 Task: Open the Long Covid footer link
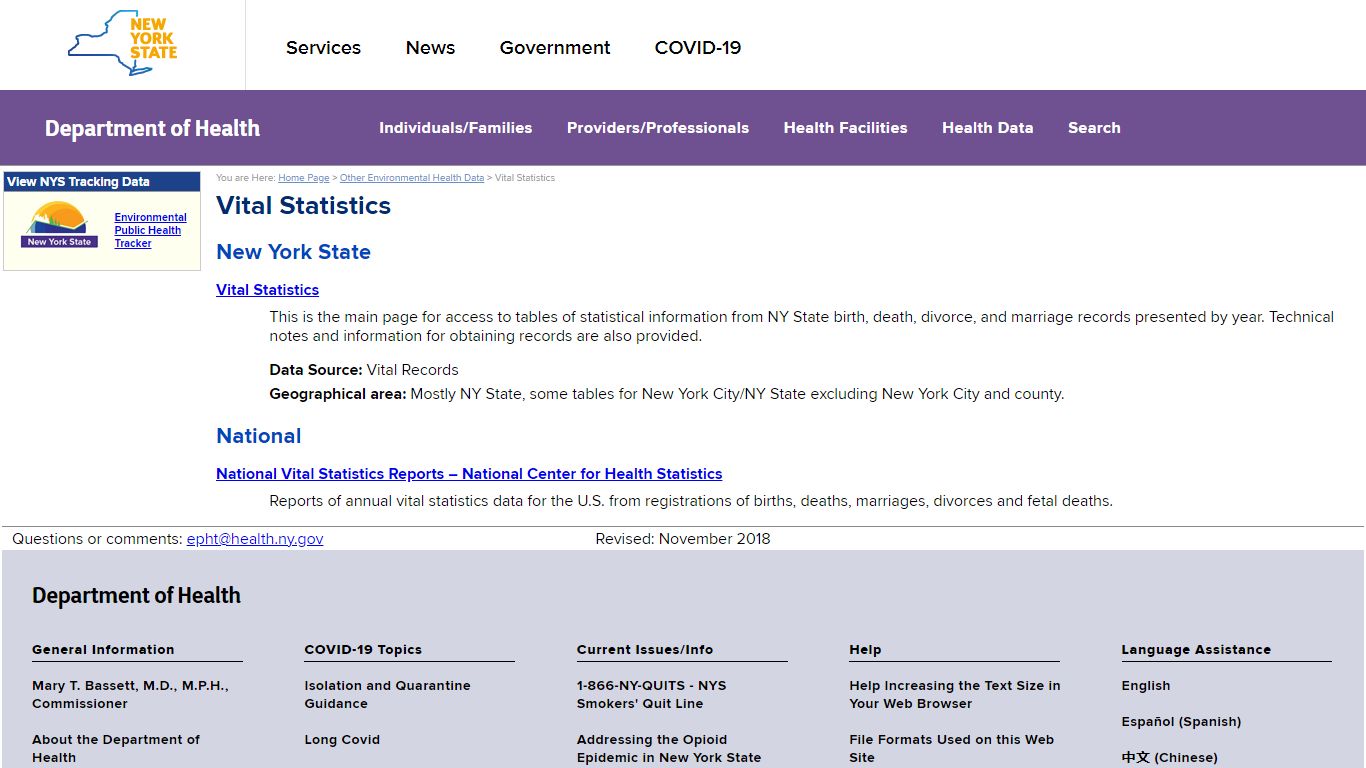coord(342,740)
